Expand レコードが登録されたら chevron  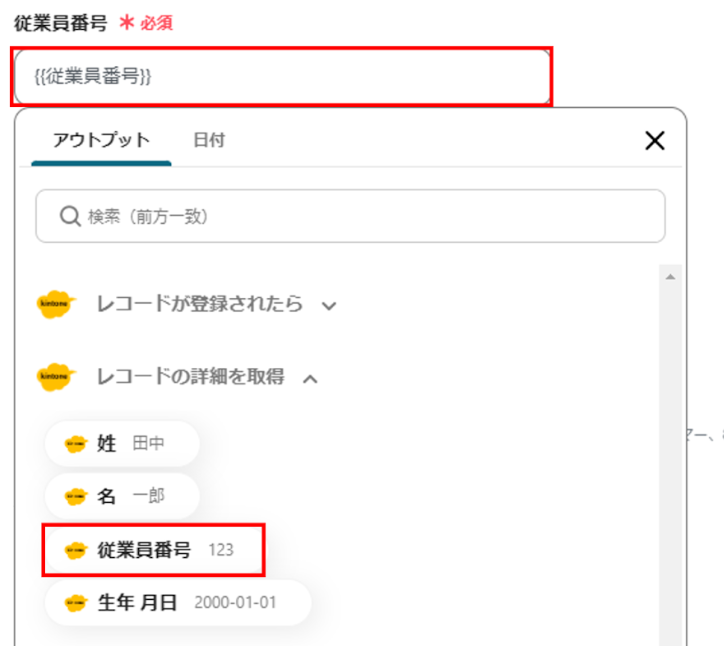click(x=329, y=306)
